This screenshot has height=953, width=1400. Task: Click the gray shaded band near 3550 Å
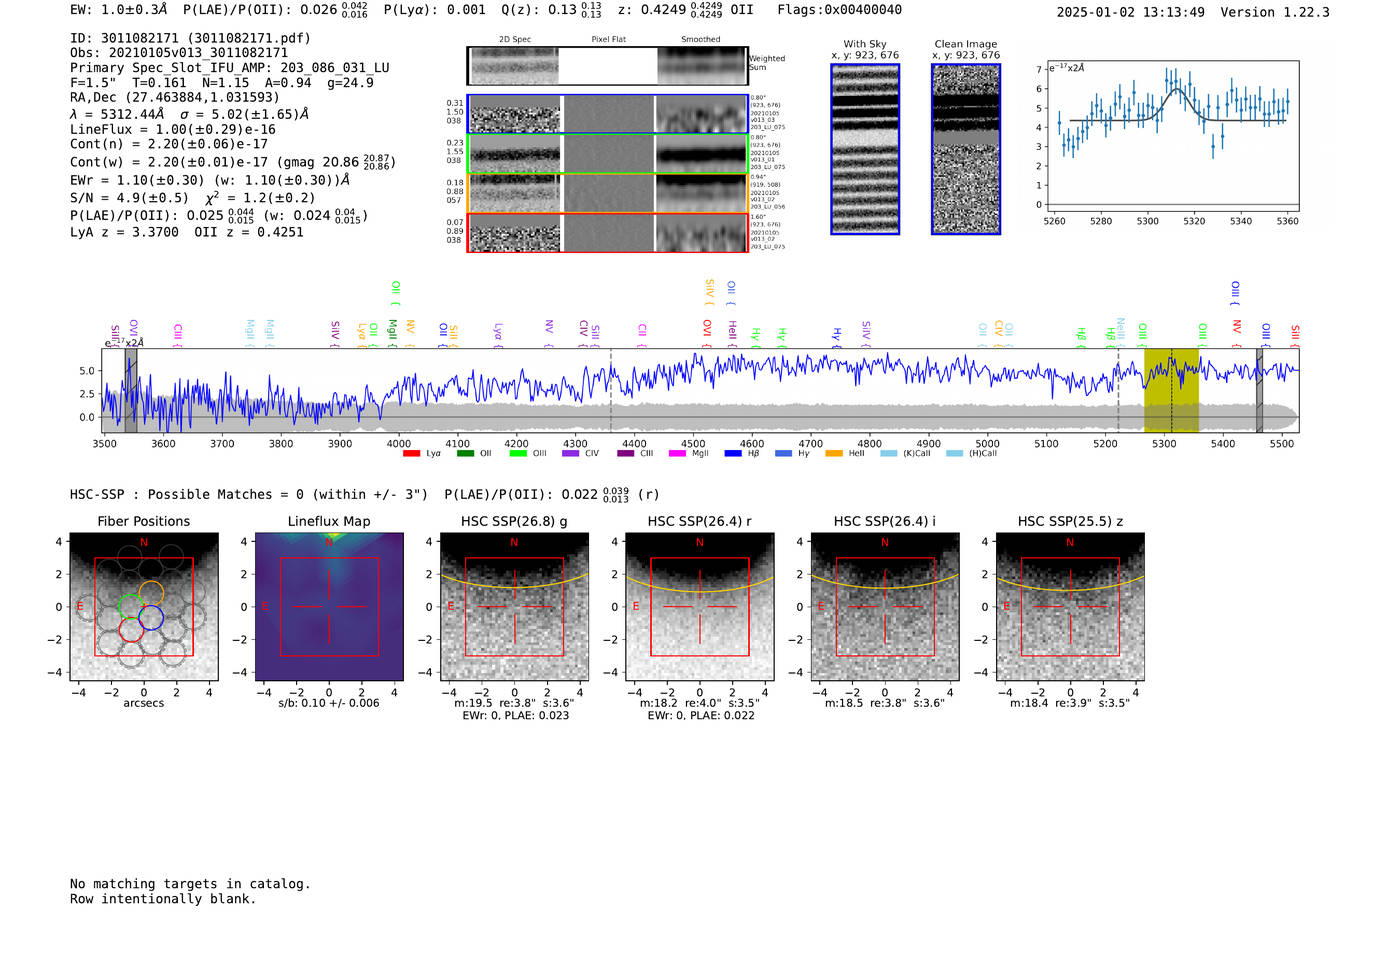click(x=131, y=391)
